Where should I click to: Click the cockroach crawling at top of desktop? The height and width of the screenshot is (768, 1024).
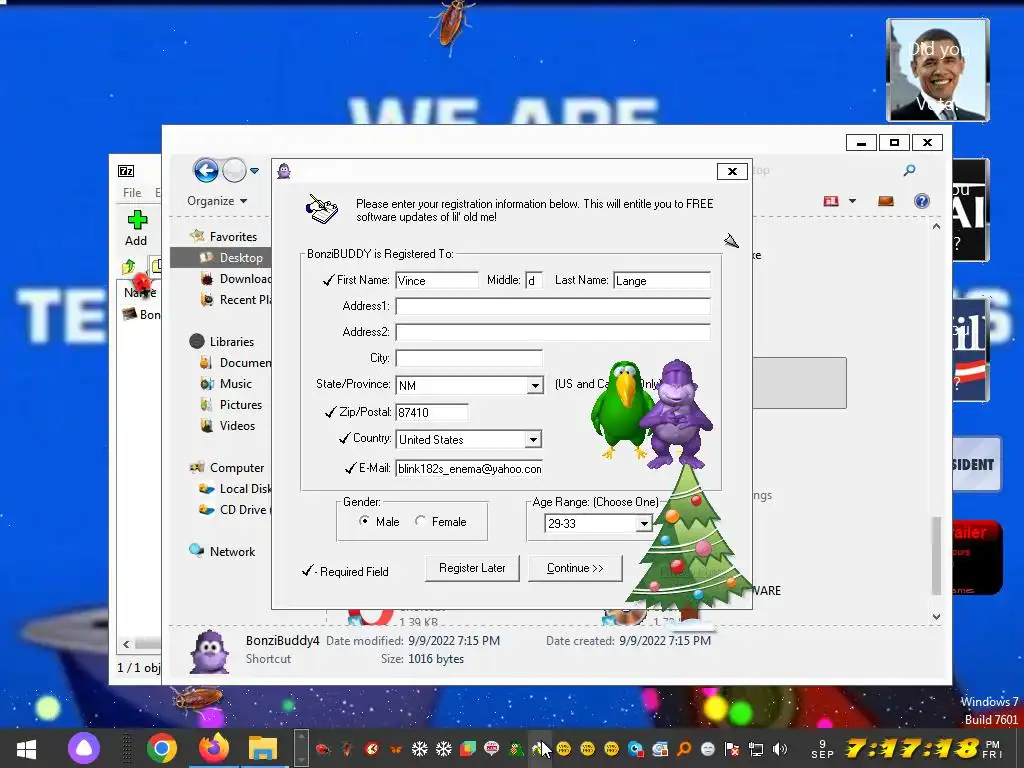[453, 26]
